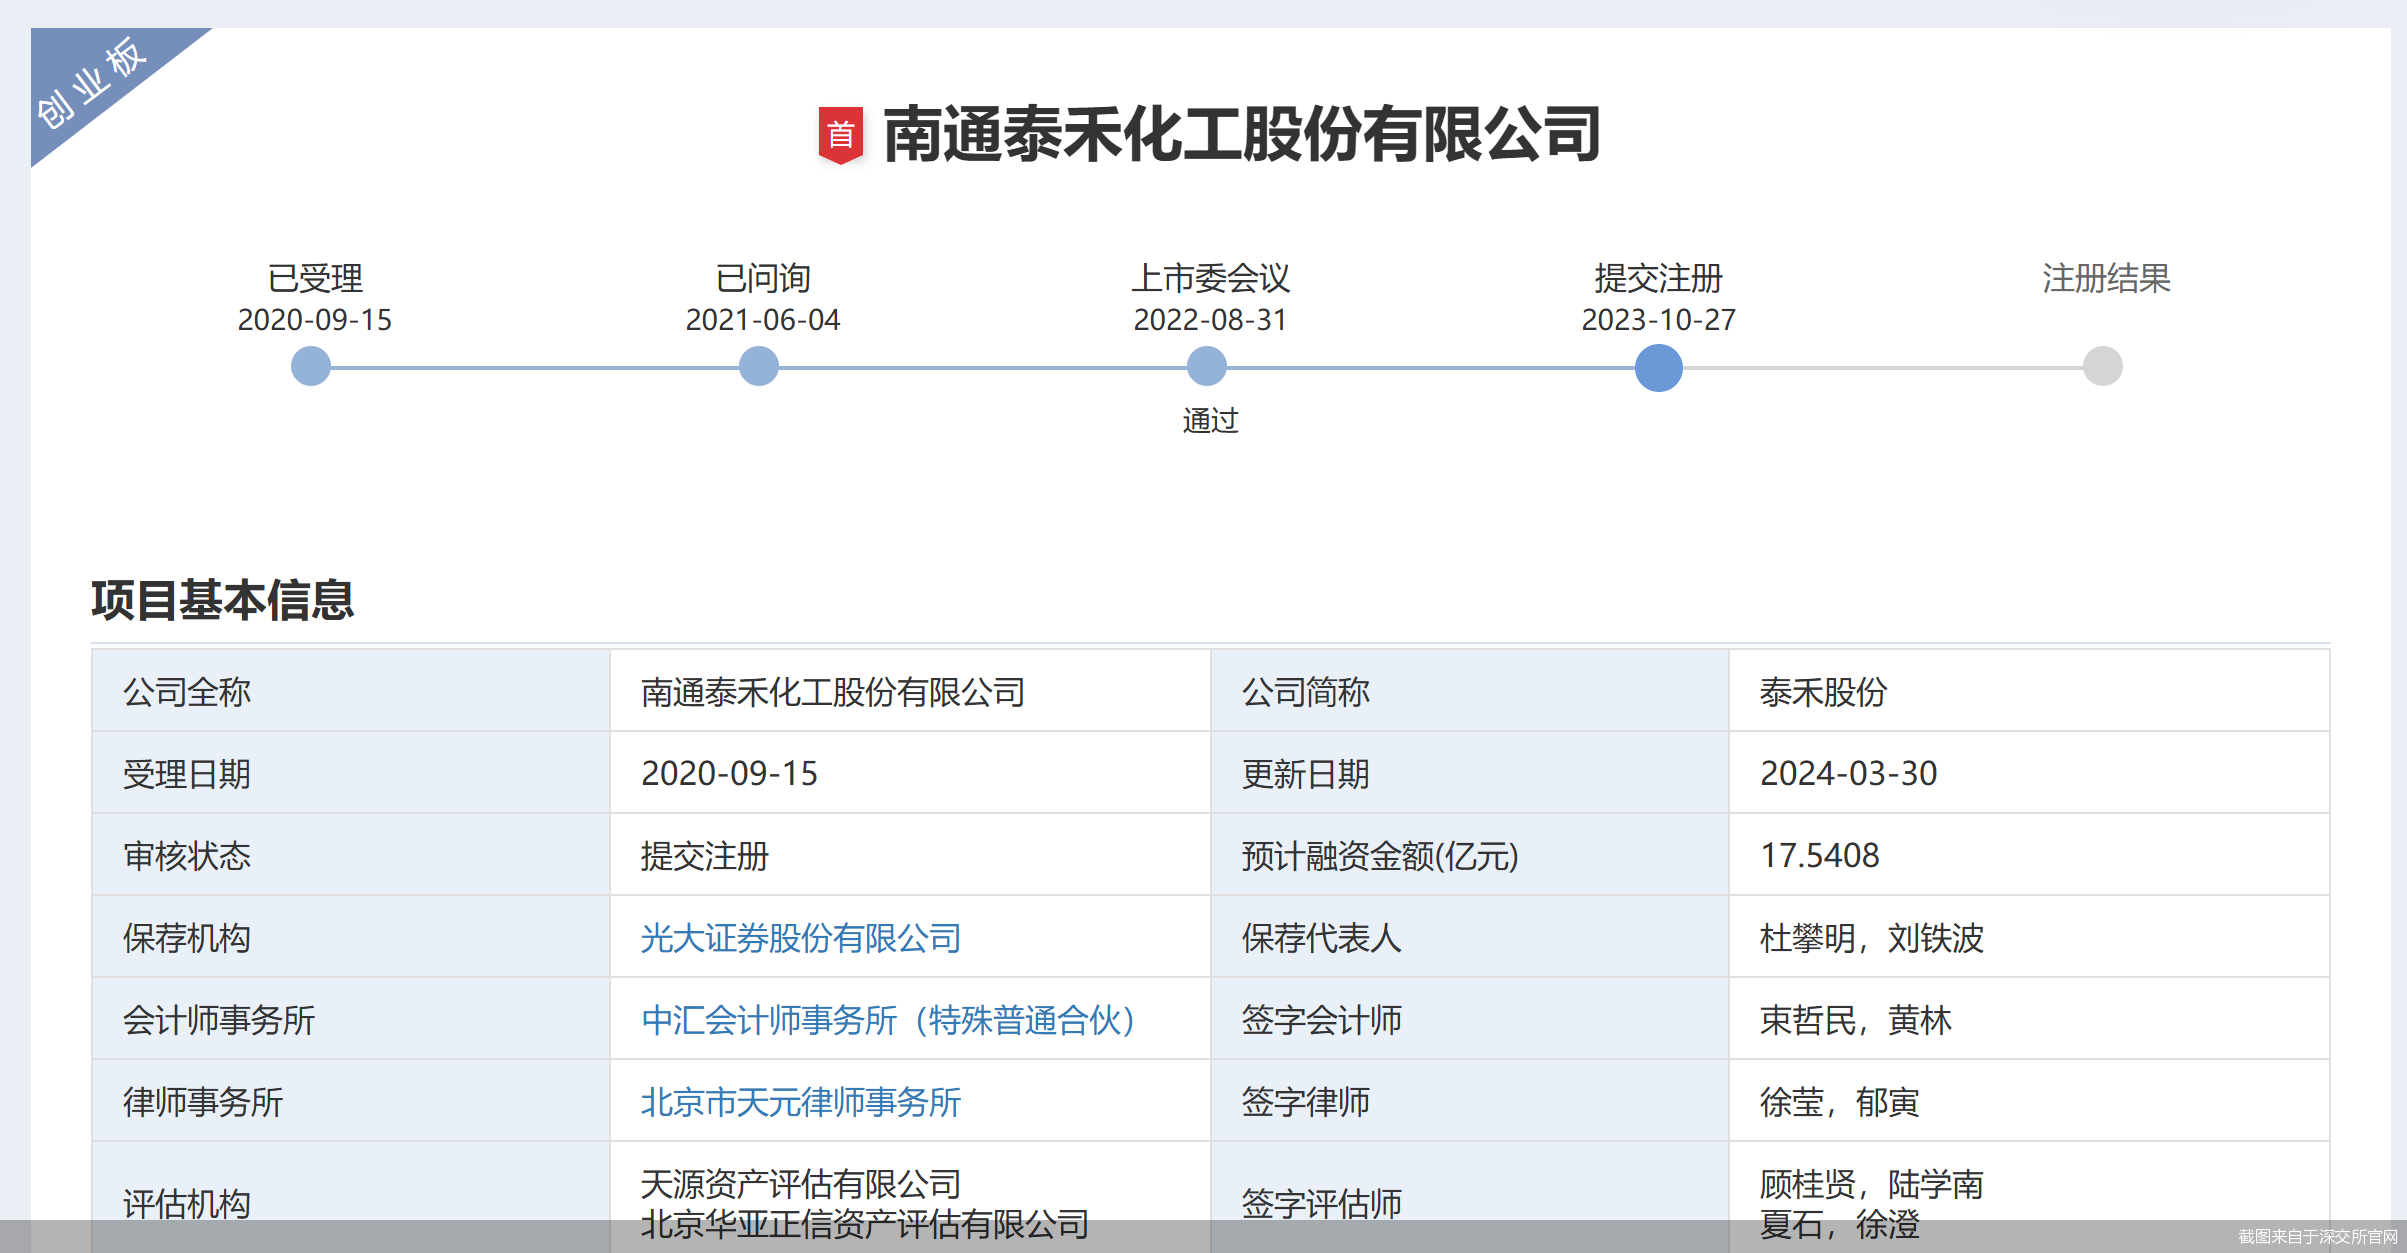Click the 提交注册 timeline node
Screen dimensions: 2407x1253
point(1659,367)
